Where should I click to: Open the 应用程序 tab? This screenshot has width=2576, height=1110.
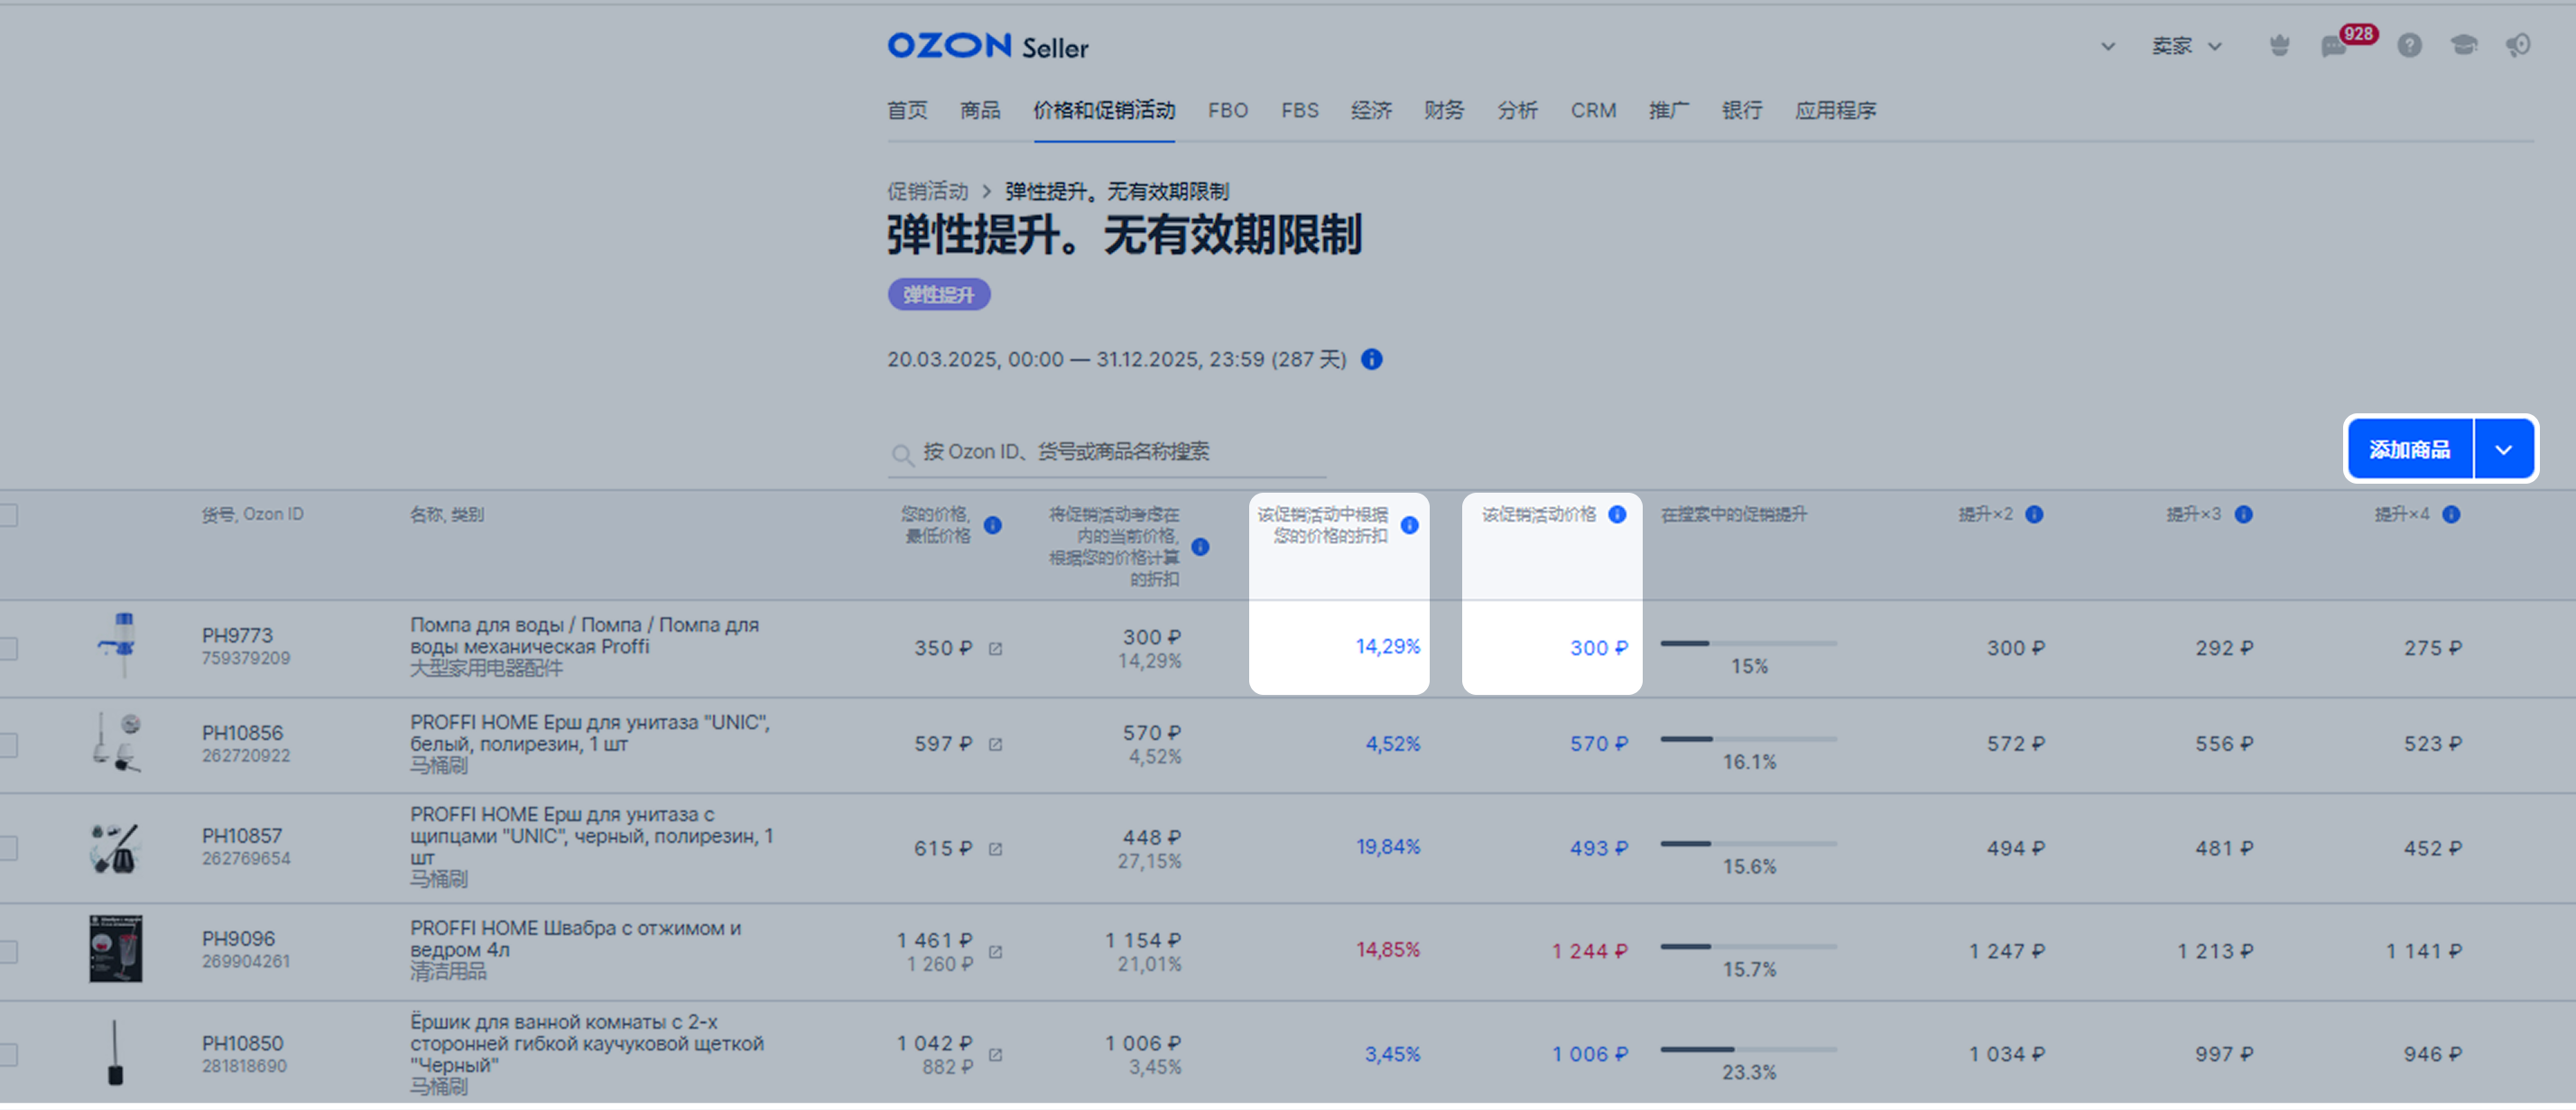click(1835, 111)
